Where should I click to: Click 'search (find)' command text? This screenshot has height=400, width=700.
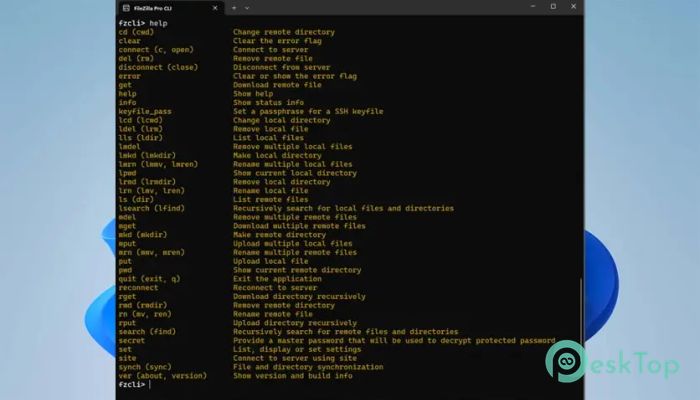[x=147, y=332]
